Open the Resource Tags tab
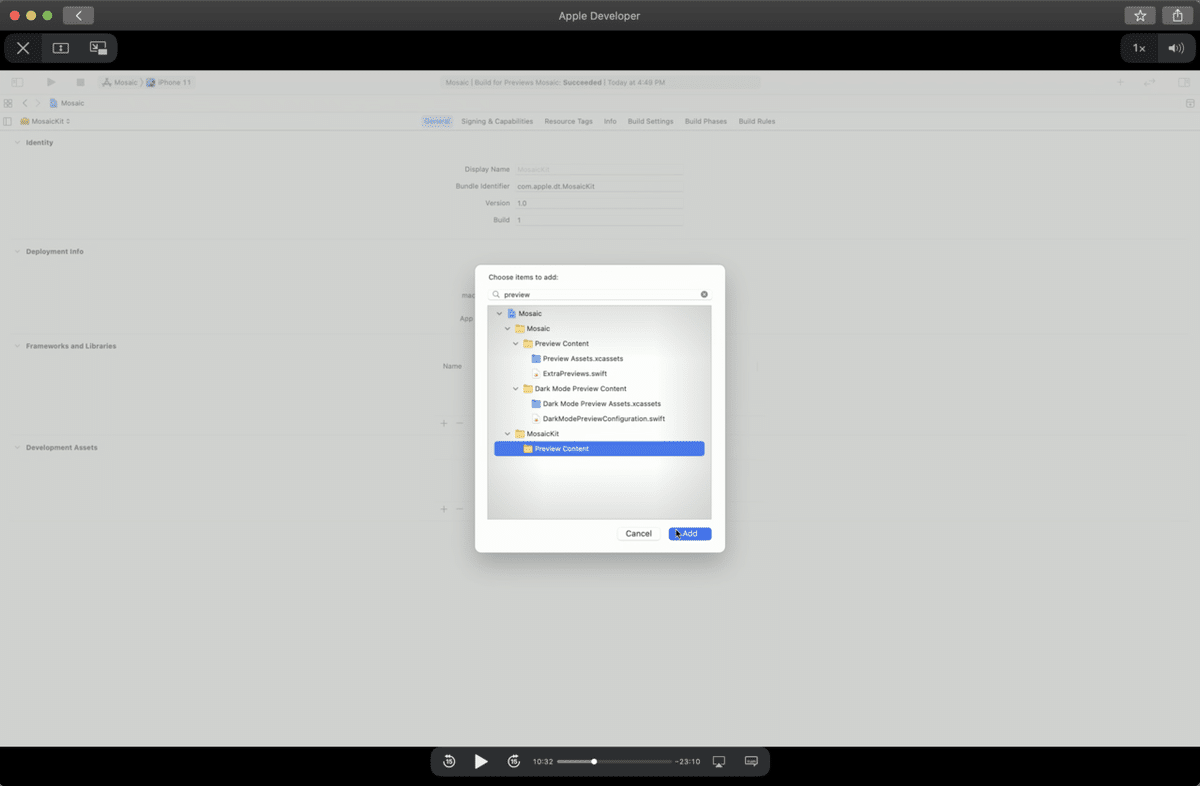Viewport: 1200px width, 786px height. [x=568, y=121]
